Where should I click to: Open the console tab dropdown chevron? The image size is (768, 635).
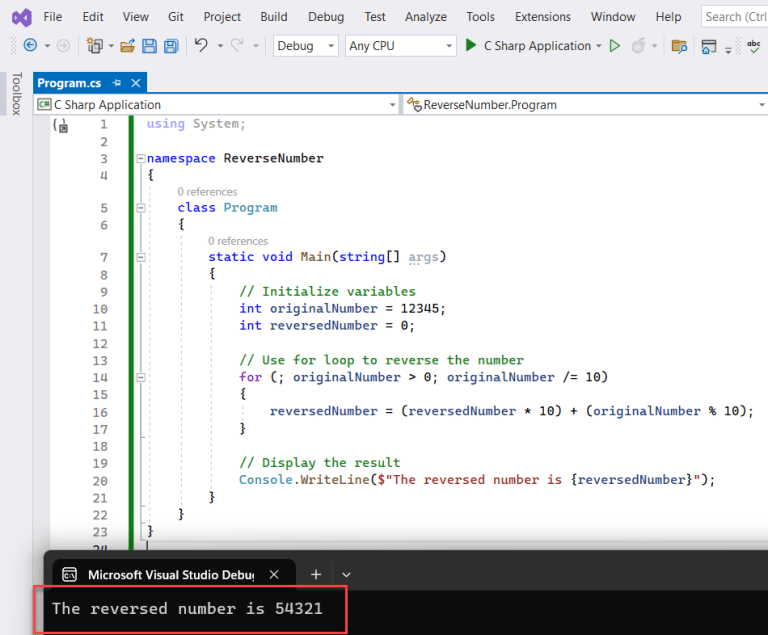tap(346, 575)
